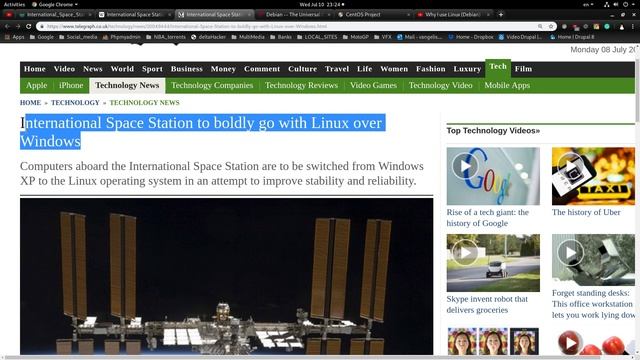Open the Chrome profile avatar icon

pyautogui.click(x=621, y=27)
